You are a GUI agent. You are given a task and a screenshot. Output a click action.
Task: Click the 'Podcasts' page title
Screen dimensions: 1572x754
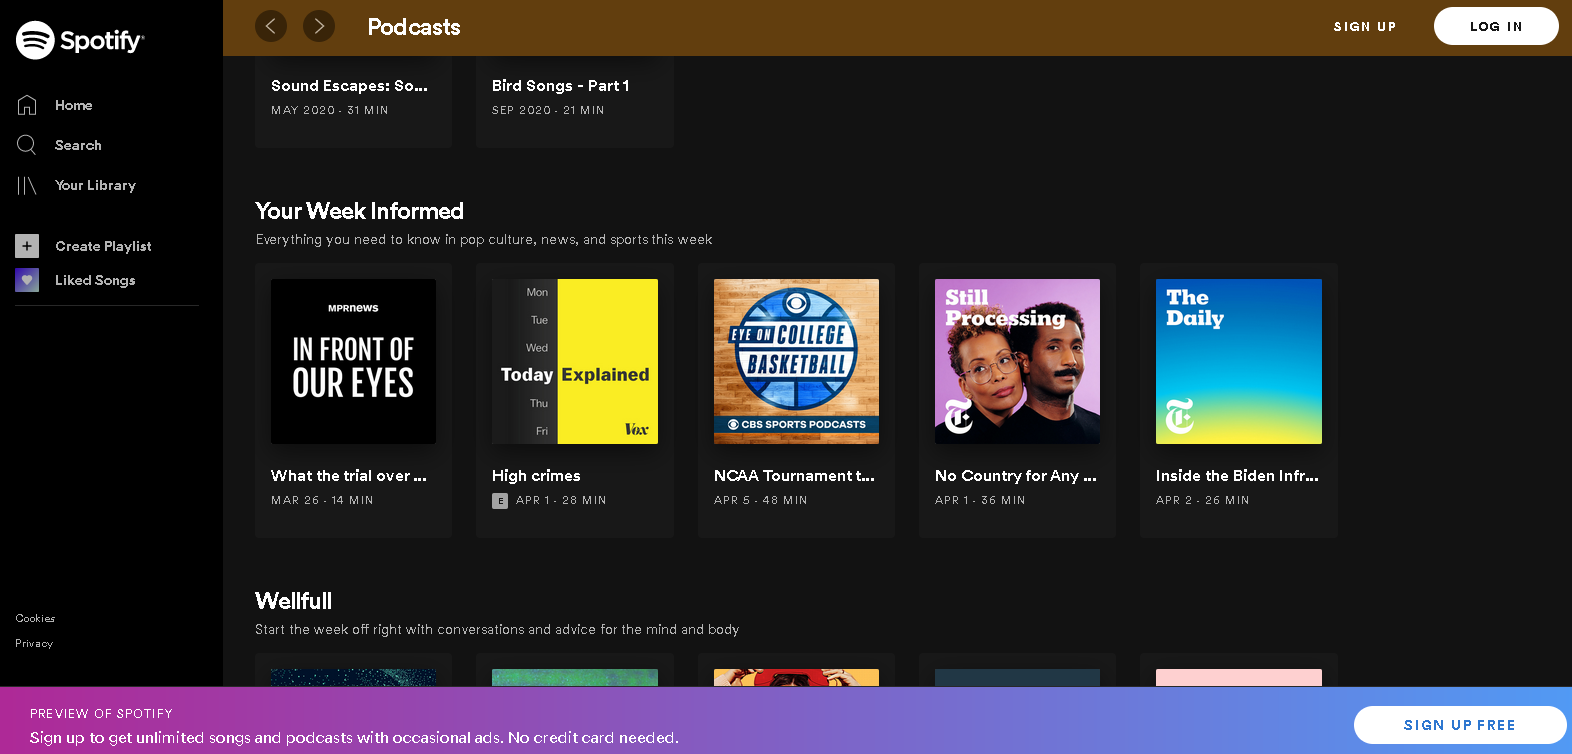pos(414,27)
